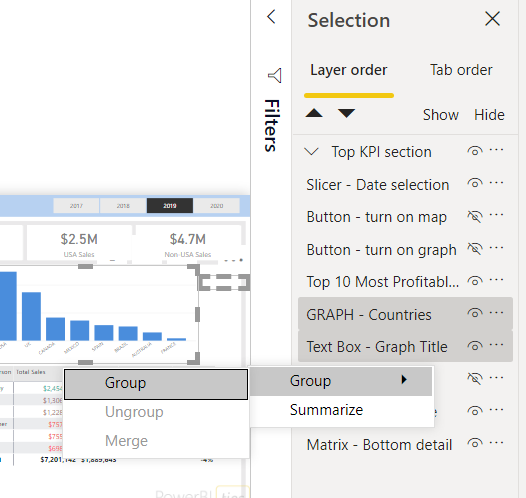This screenshot has width=526, height=498.
Task: Open more options for layer hidden behind Group menu
Action: tap(496, 378)
